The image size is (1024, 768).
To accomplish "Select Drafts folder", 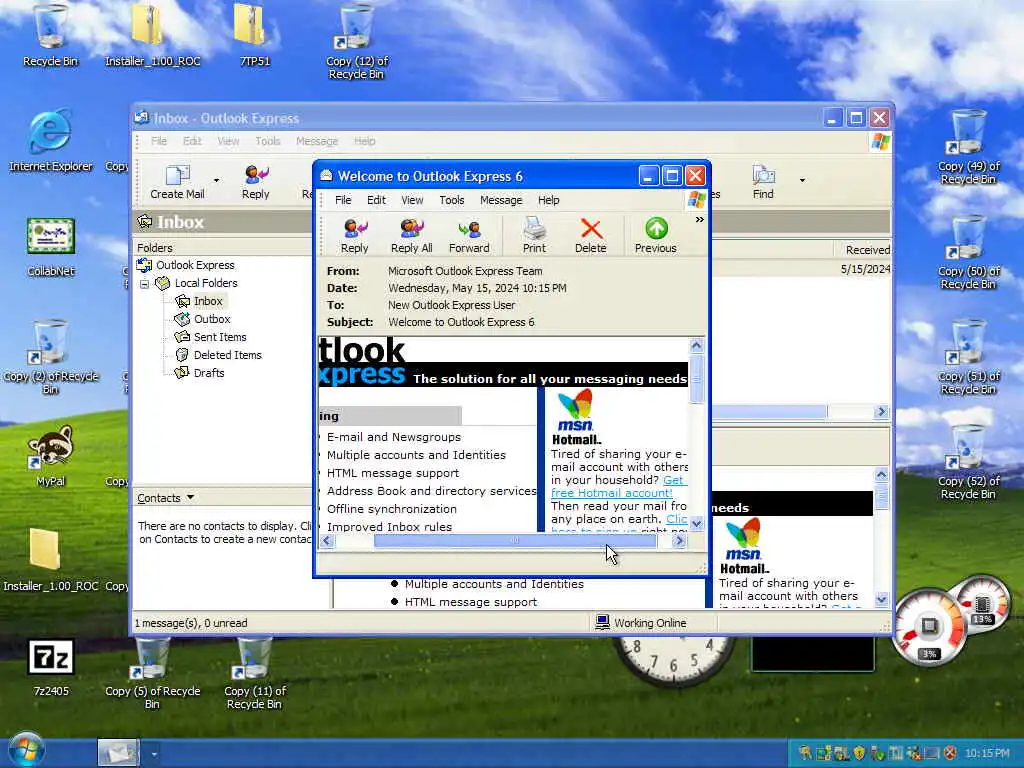I will tap(208, 373).
